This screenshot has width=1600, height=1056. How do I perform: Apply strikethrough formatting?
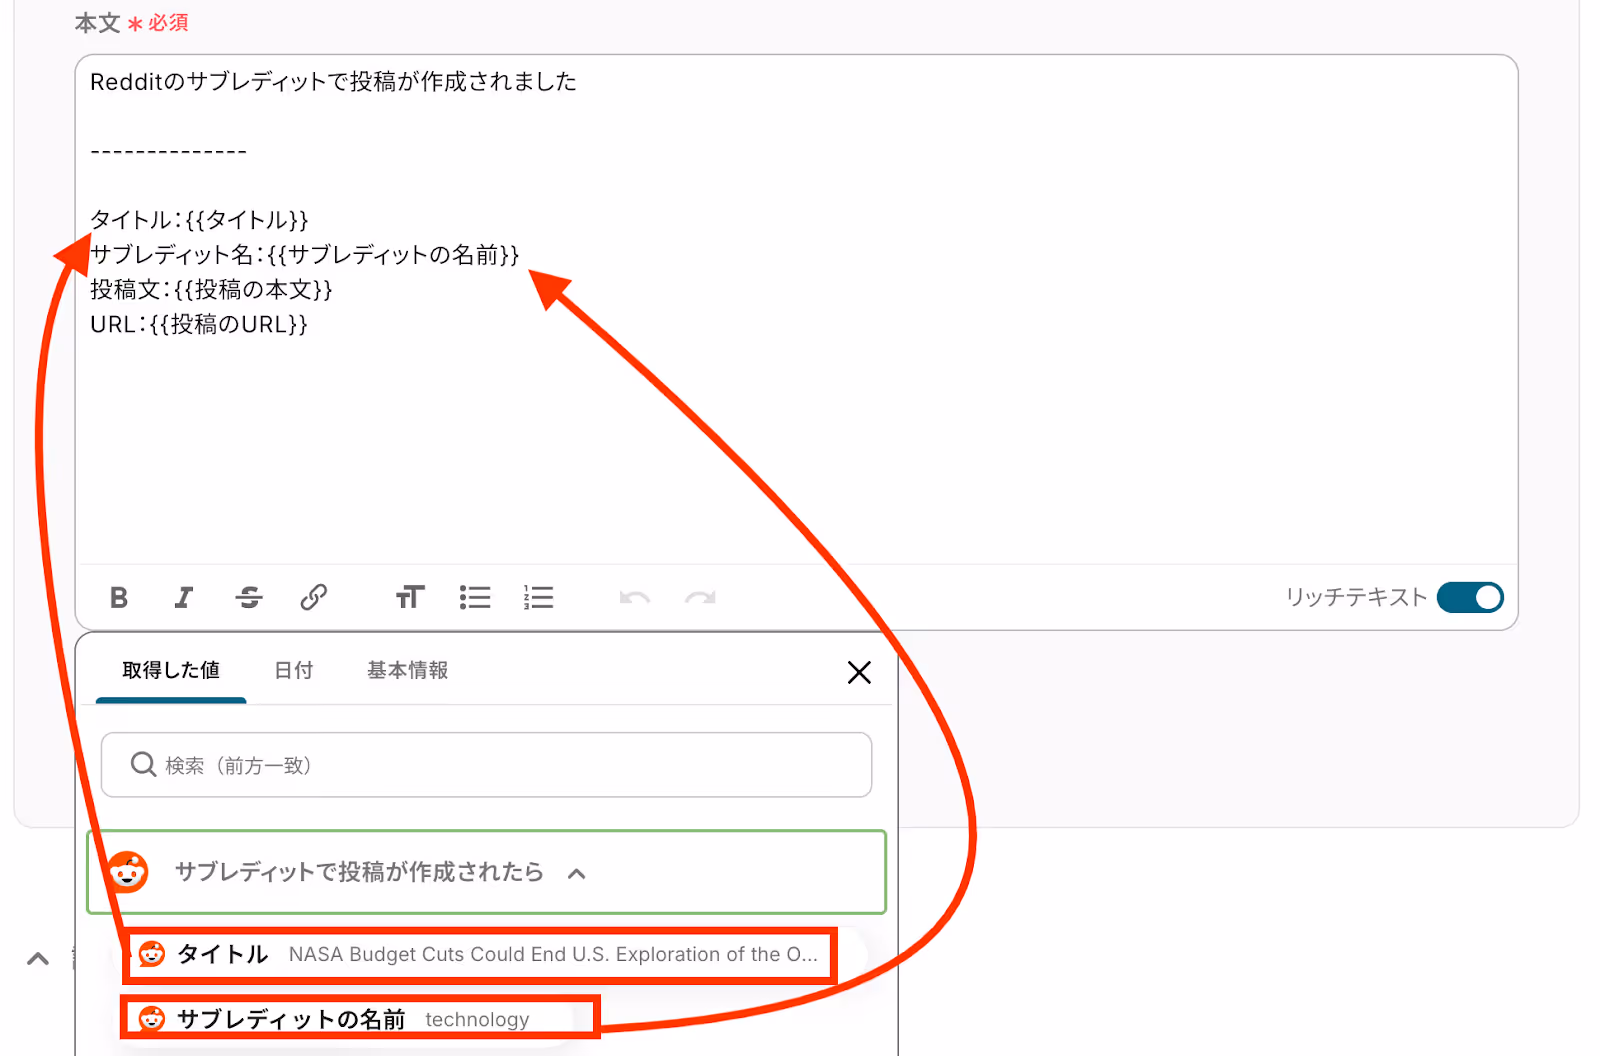[249, 598]
